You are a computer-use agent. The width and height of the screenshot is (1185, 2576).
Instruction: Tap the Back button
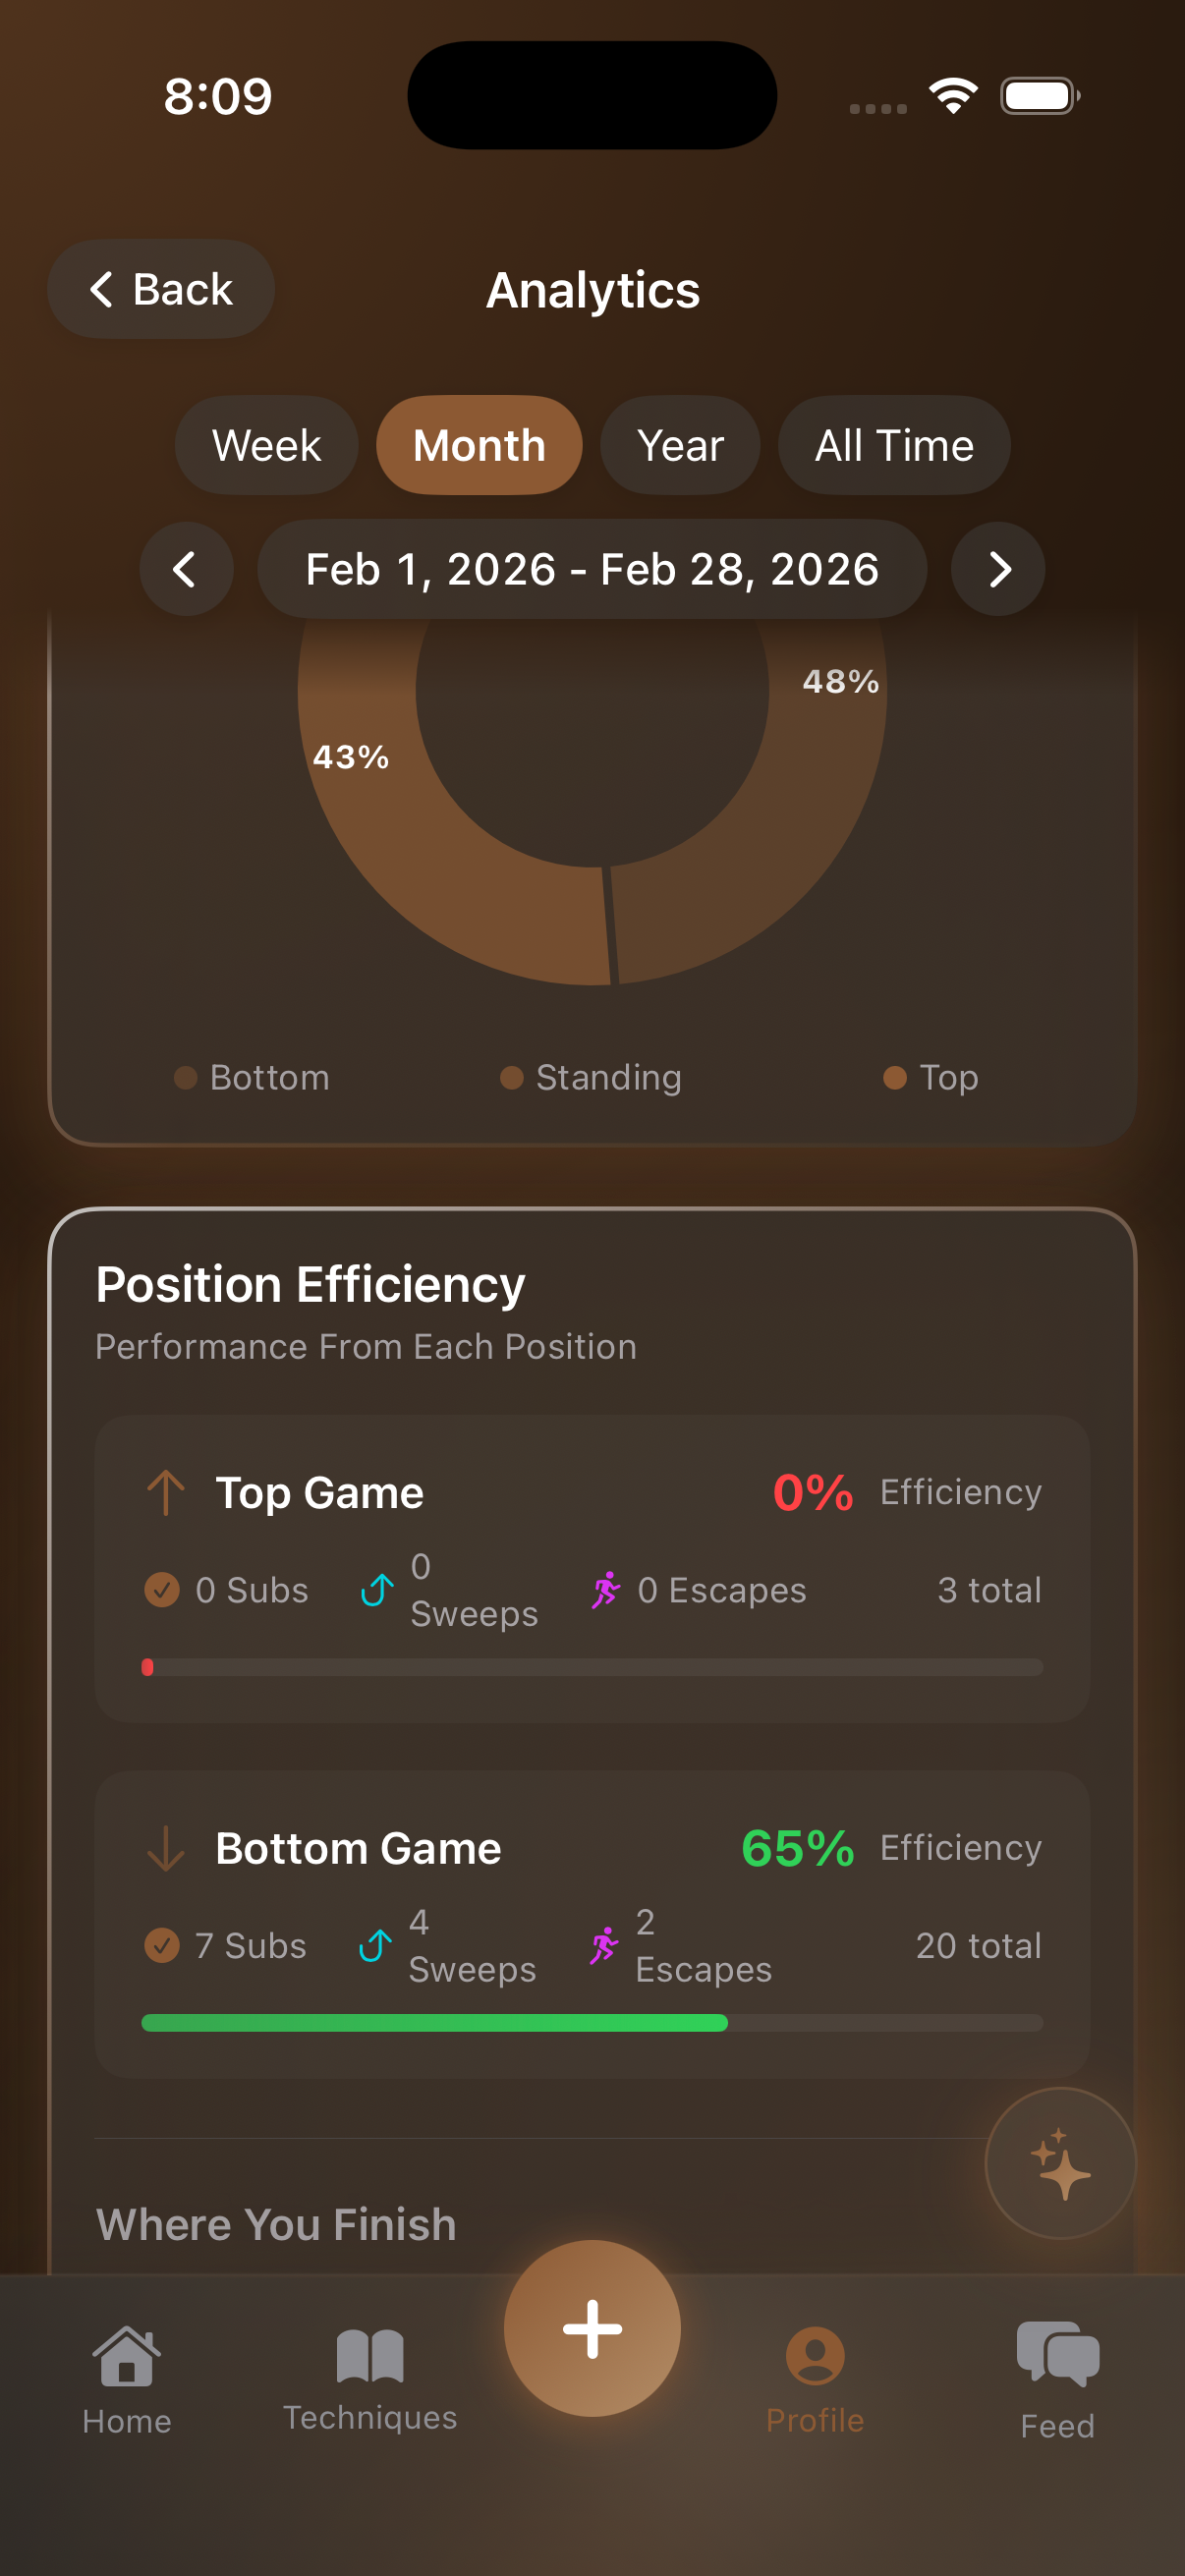pyautogui.click(x=160, y=289)
